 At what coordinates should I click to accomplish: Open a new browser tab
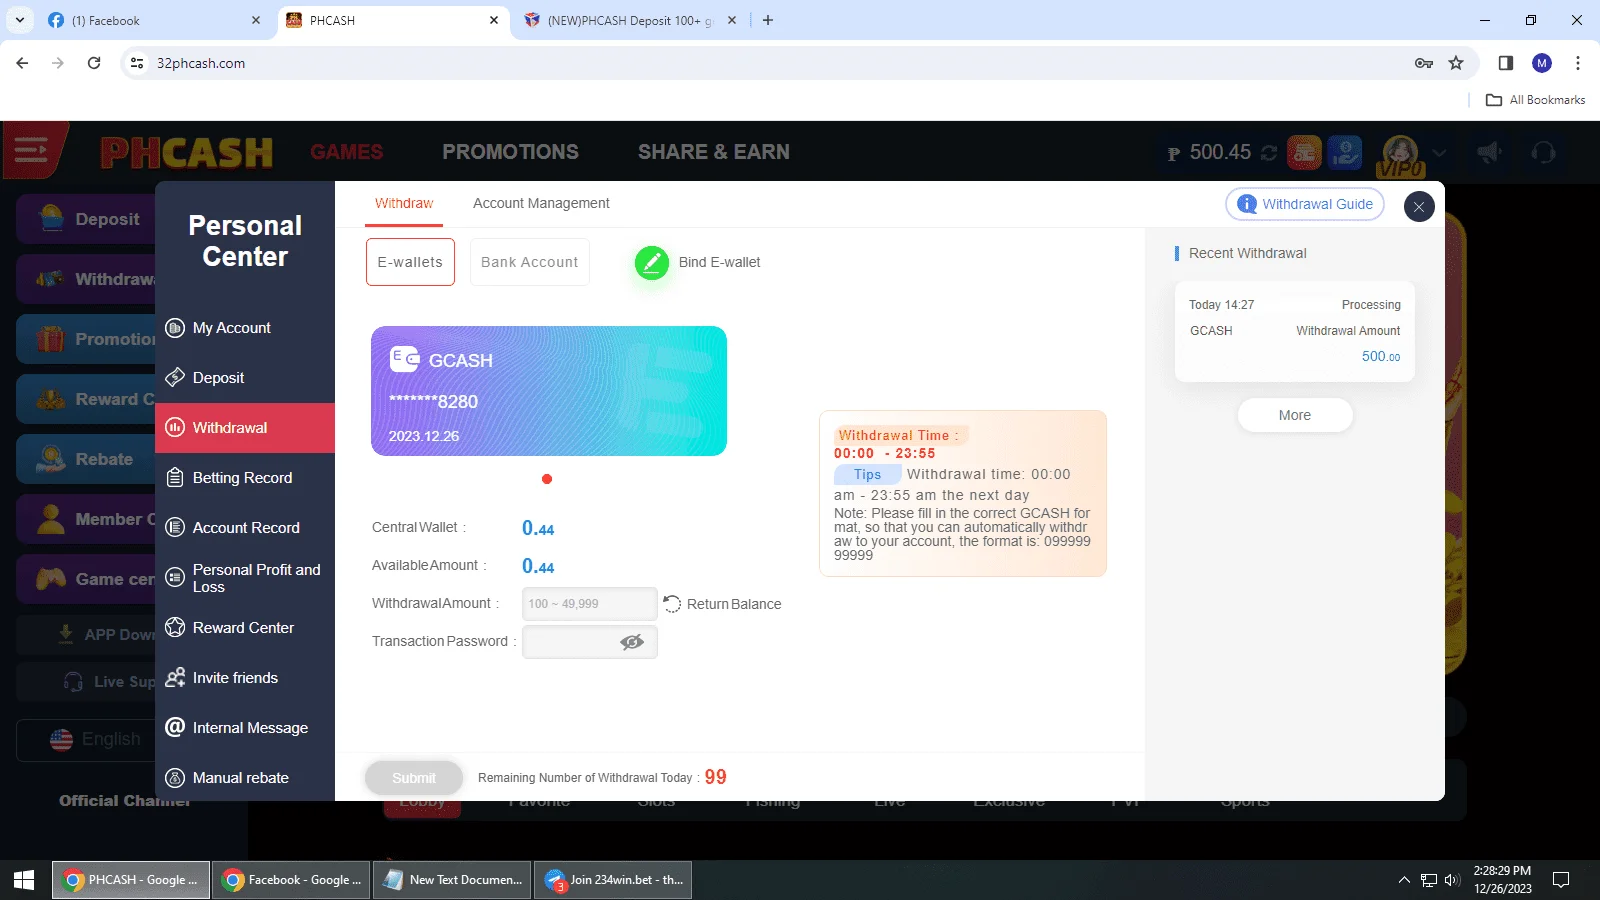[x=768, y=20]
